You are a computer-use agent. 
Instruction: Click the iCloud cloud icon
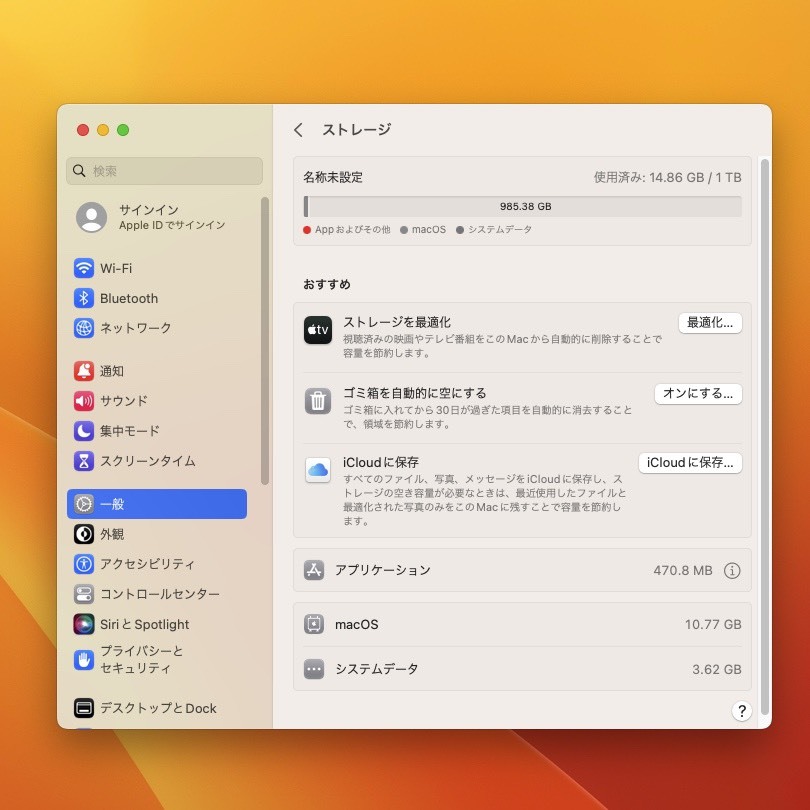(318, 470)
